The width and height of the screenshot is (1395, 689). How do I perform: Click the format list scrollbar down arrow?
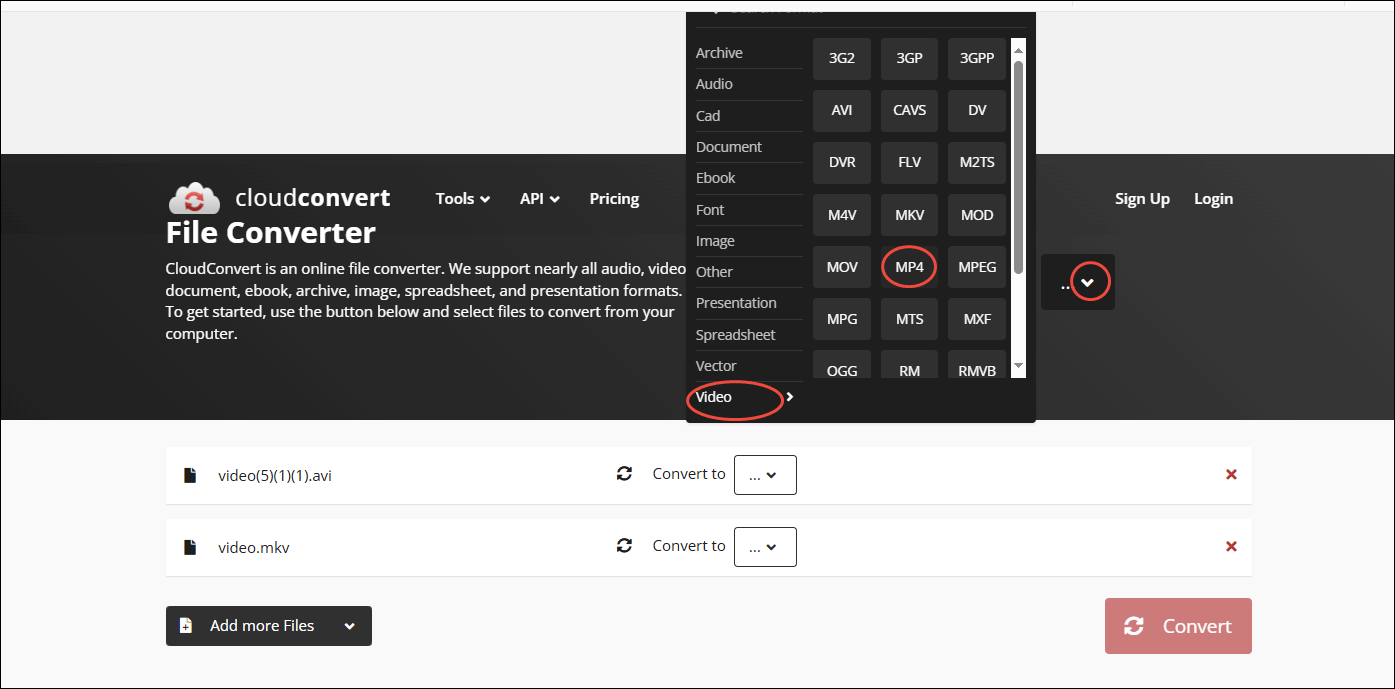pos(1018,367)
